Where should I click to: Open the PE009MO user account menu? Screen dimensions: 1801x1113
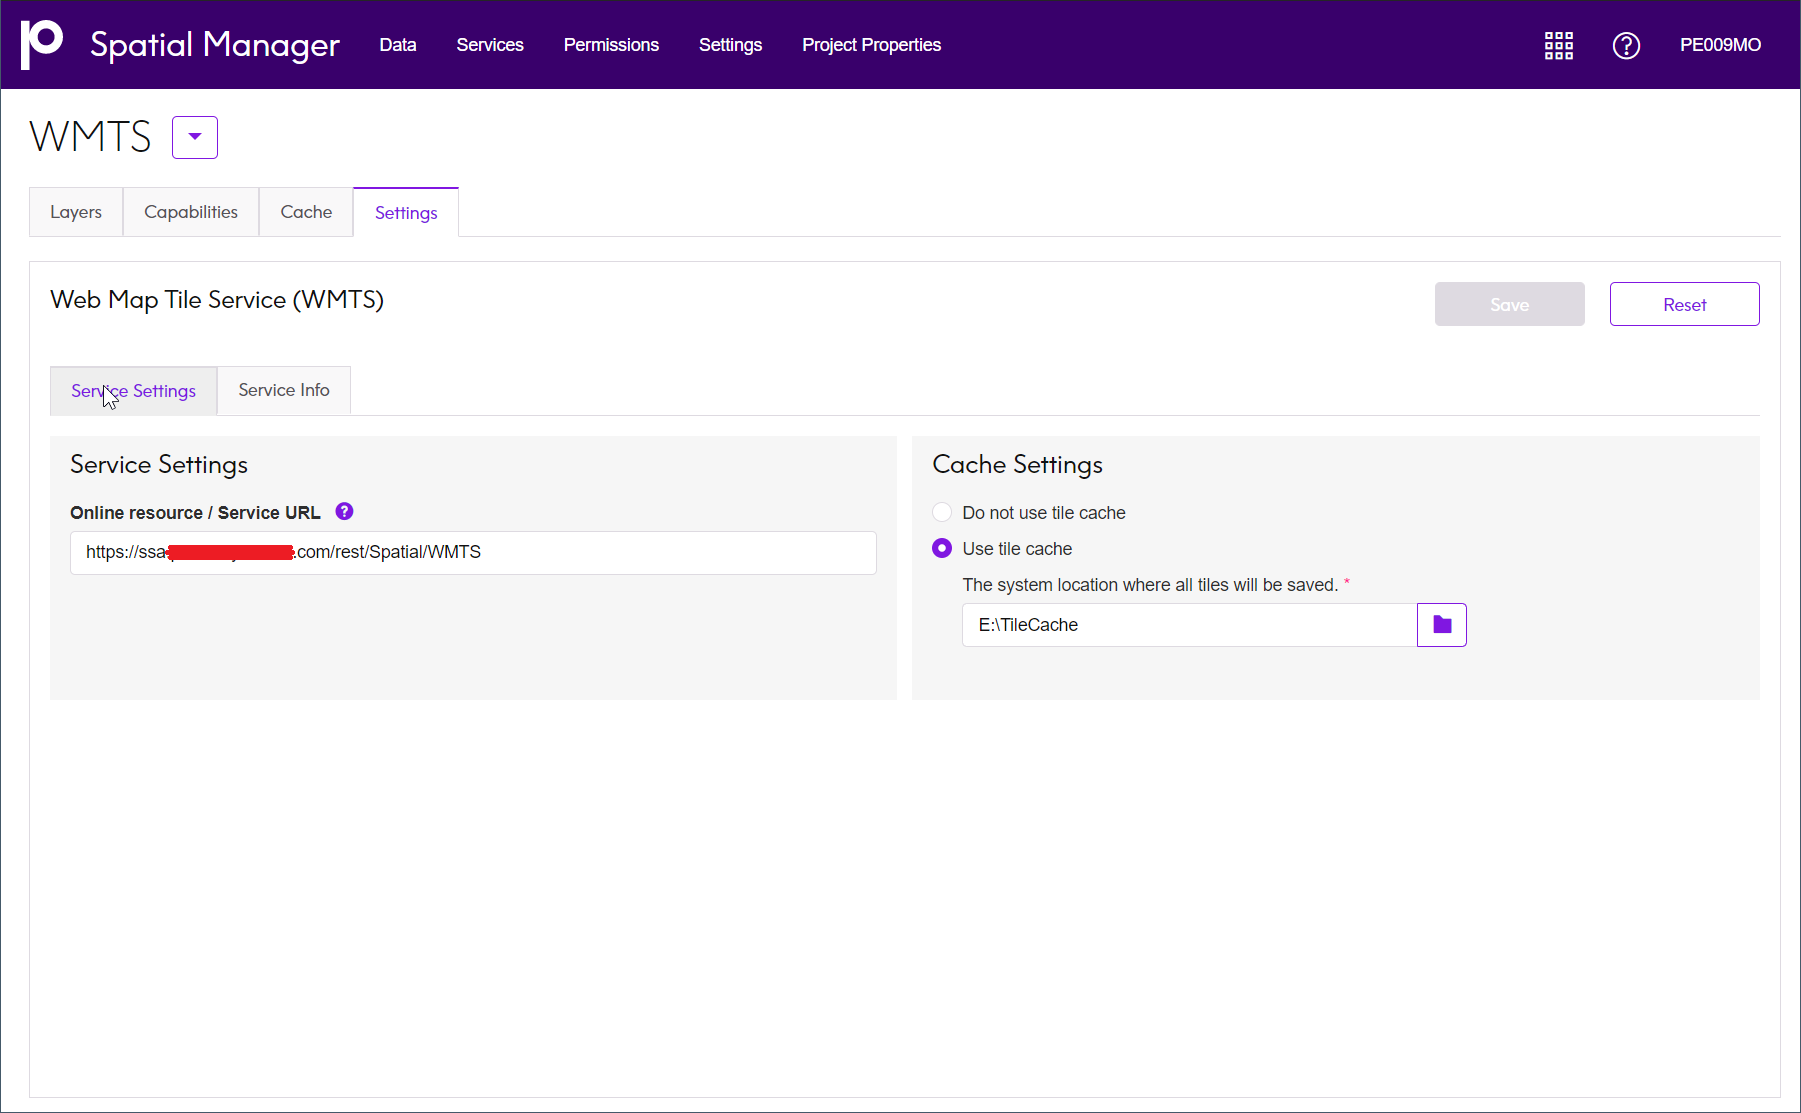(x=1720, y=45)
